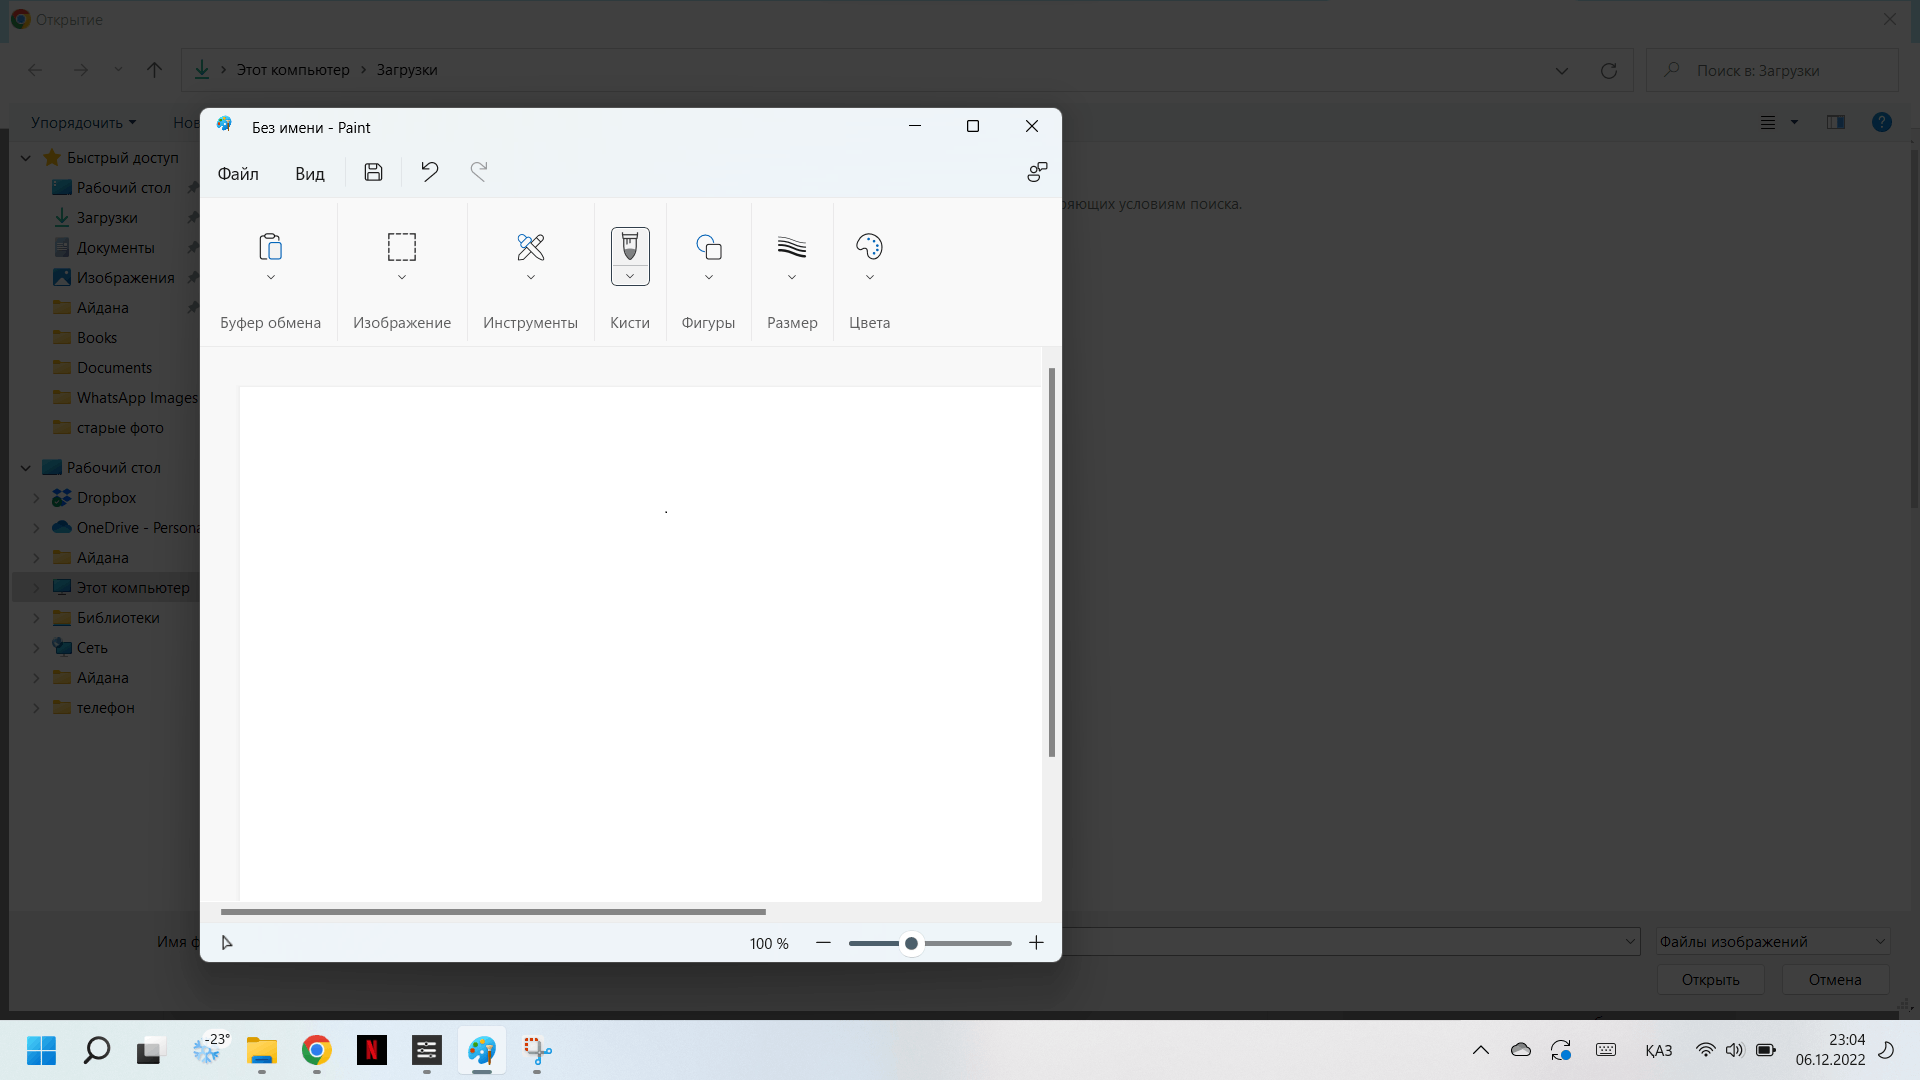This screenshot has width=1920, height=1080.
Task: Open the Вид (View) menu
Action: coord(310,173)
